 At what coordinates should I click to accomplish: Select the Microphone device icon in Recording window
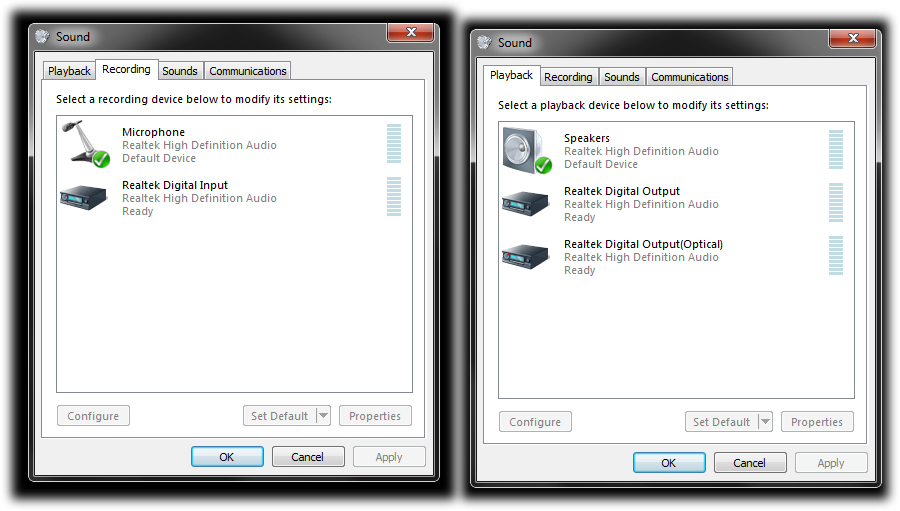coord(86,144)
